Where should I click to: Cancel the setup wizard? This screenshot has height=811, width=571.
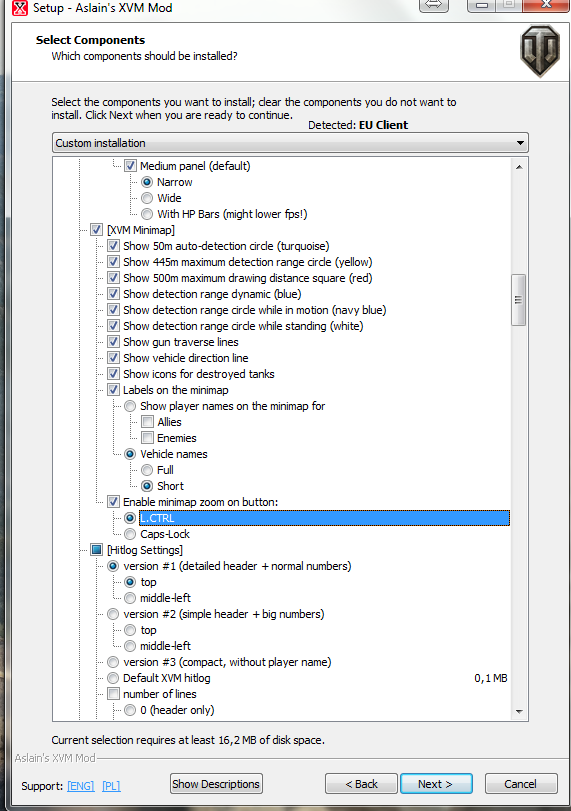coord(521,784)
